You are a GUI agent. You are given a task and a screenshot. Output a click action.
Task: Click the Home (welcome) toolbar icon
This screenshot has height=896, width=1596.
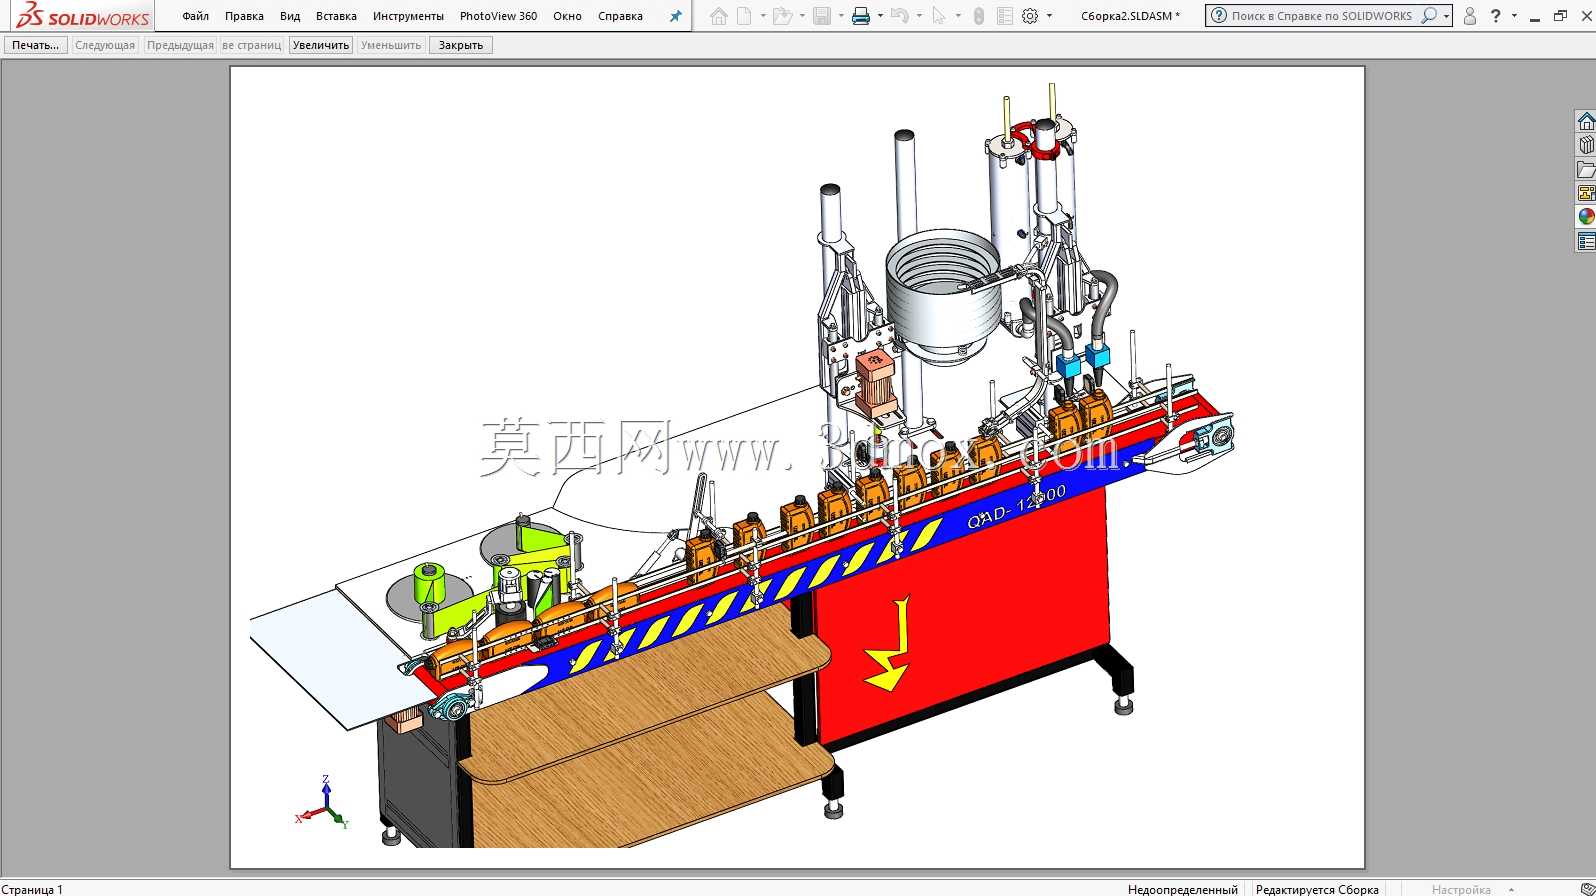pos(719,16)
